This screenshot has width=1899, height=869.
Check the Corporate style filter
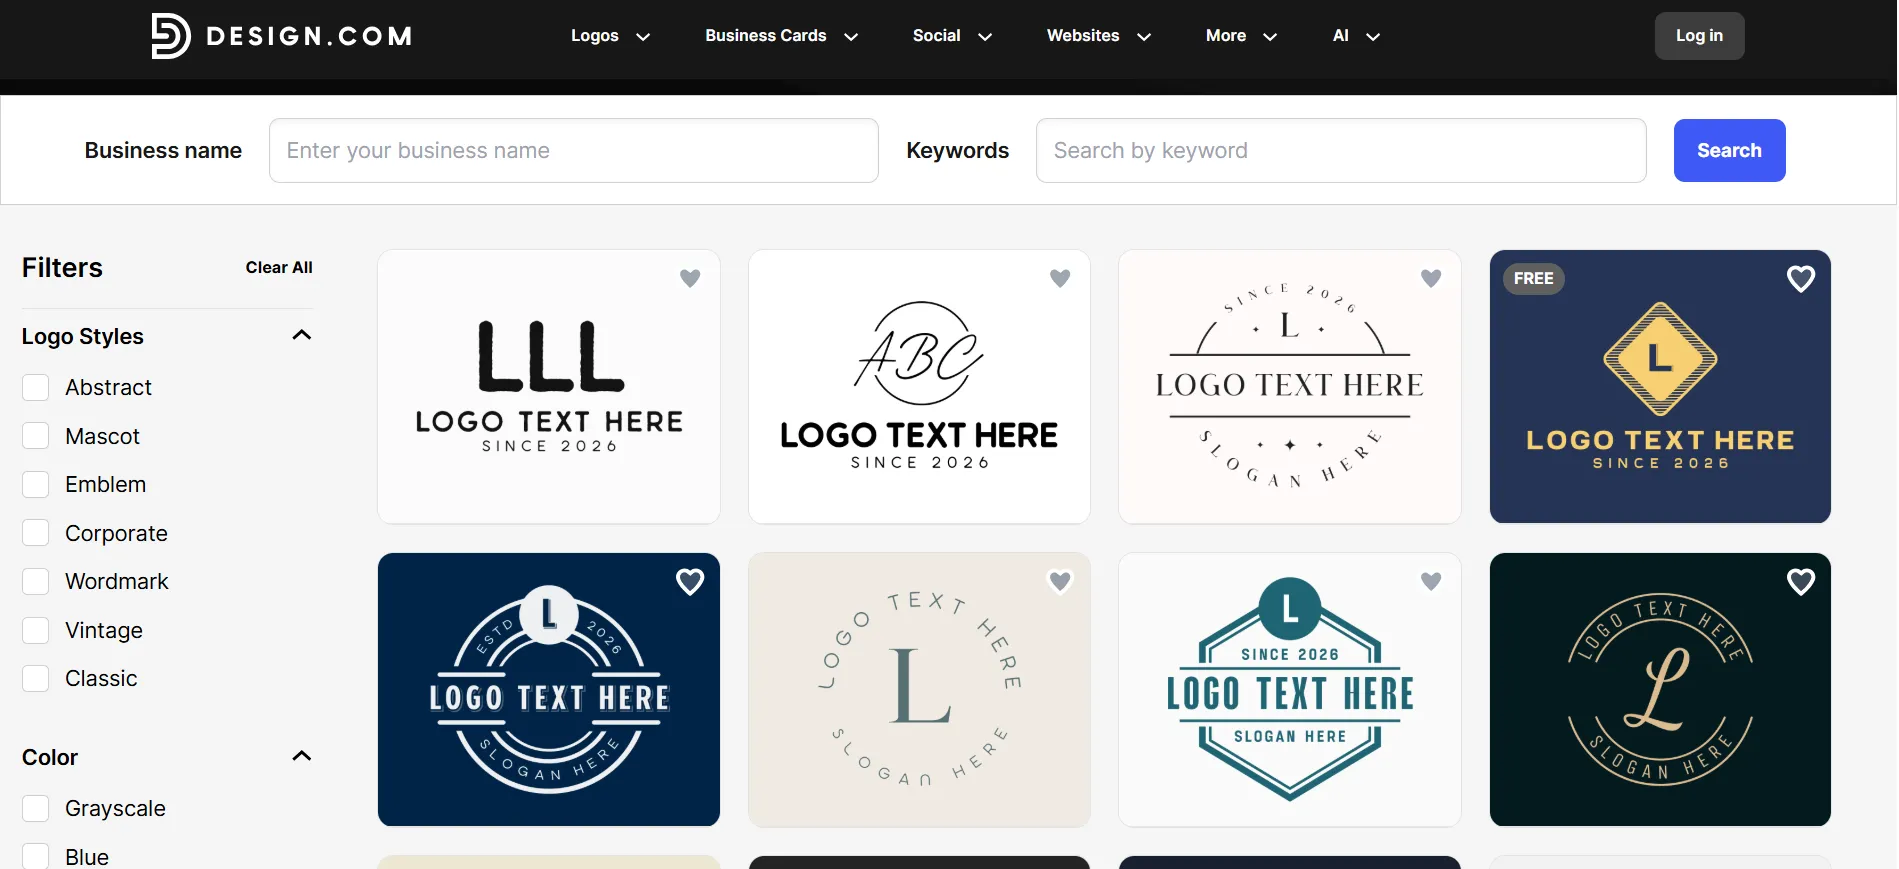(36, 533)
